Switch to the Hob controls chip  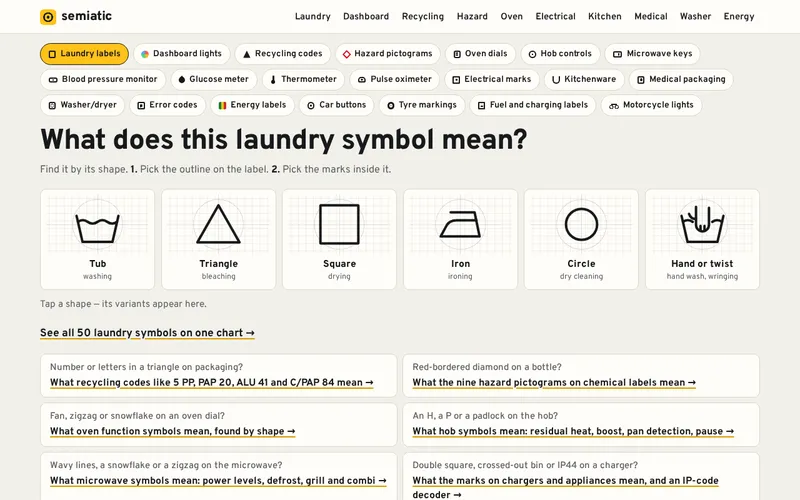coord(560,54)
